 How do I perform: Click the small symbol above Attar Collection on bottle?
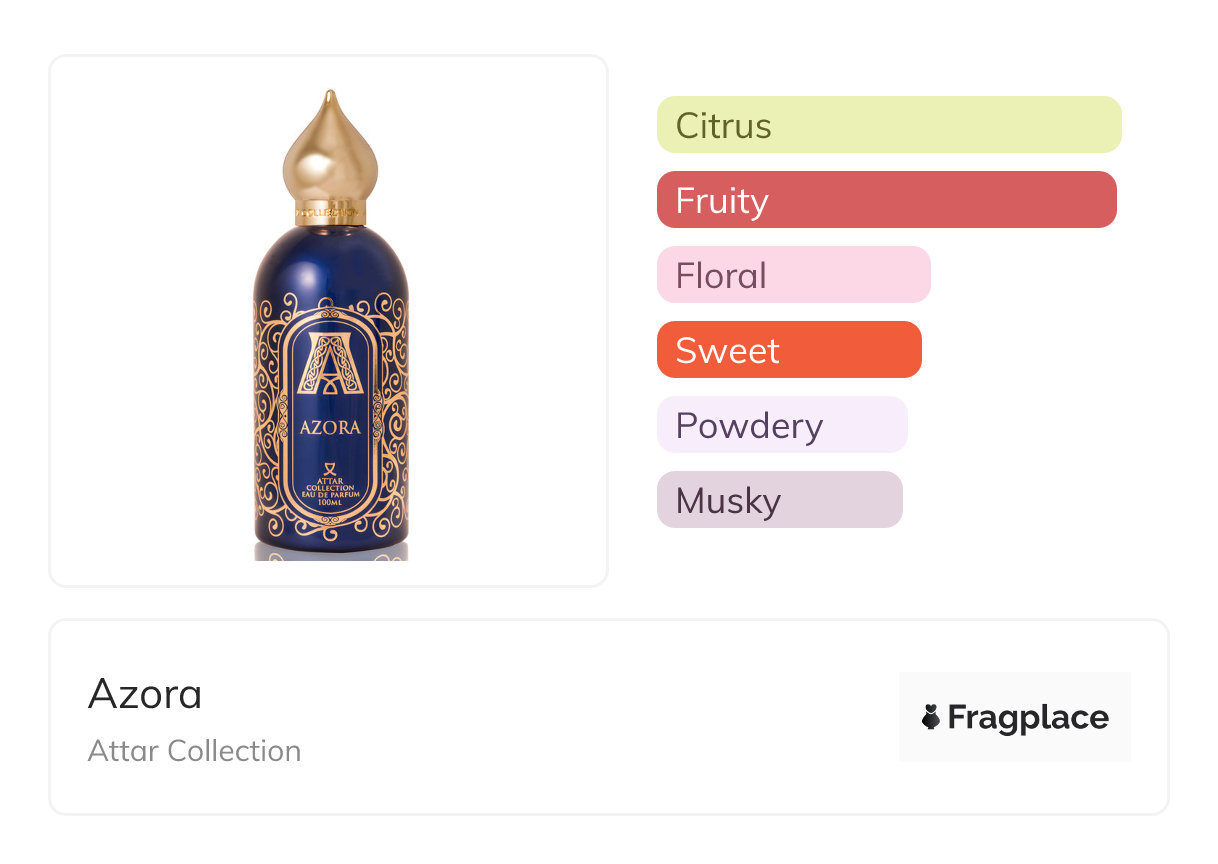click(x=331, y=469)
